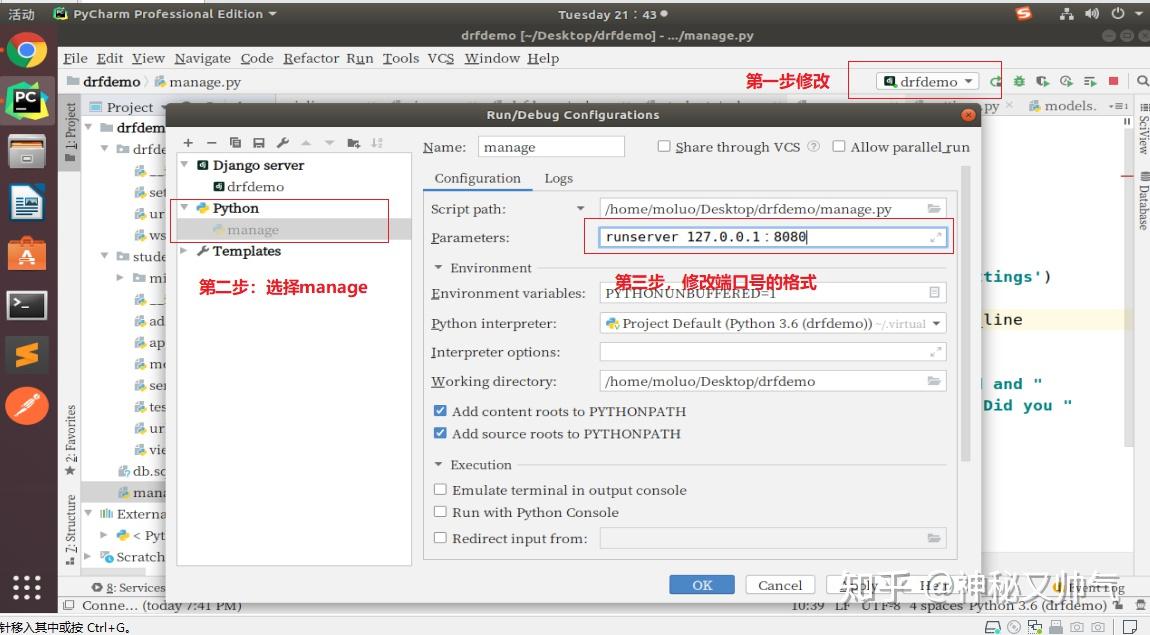Run drfdemo with coverage icon

pyautogui.click(x=1043, y=81)
